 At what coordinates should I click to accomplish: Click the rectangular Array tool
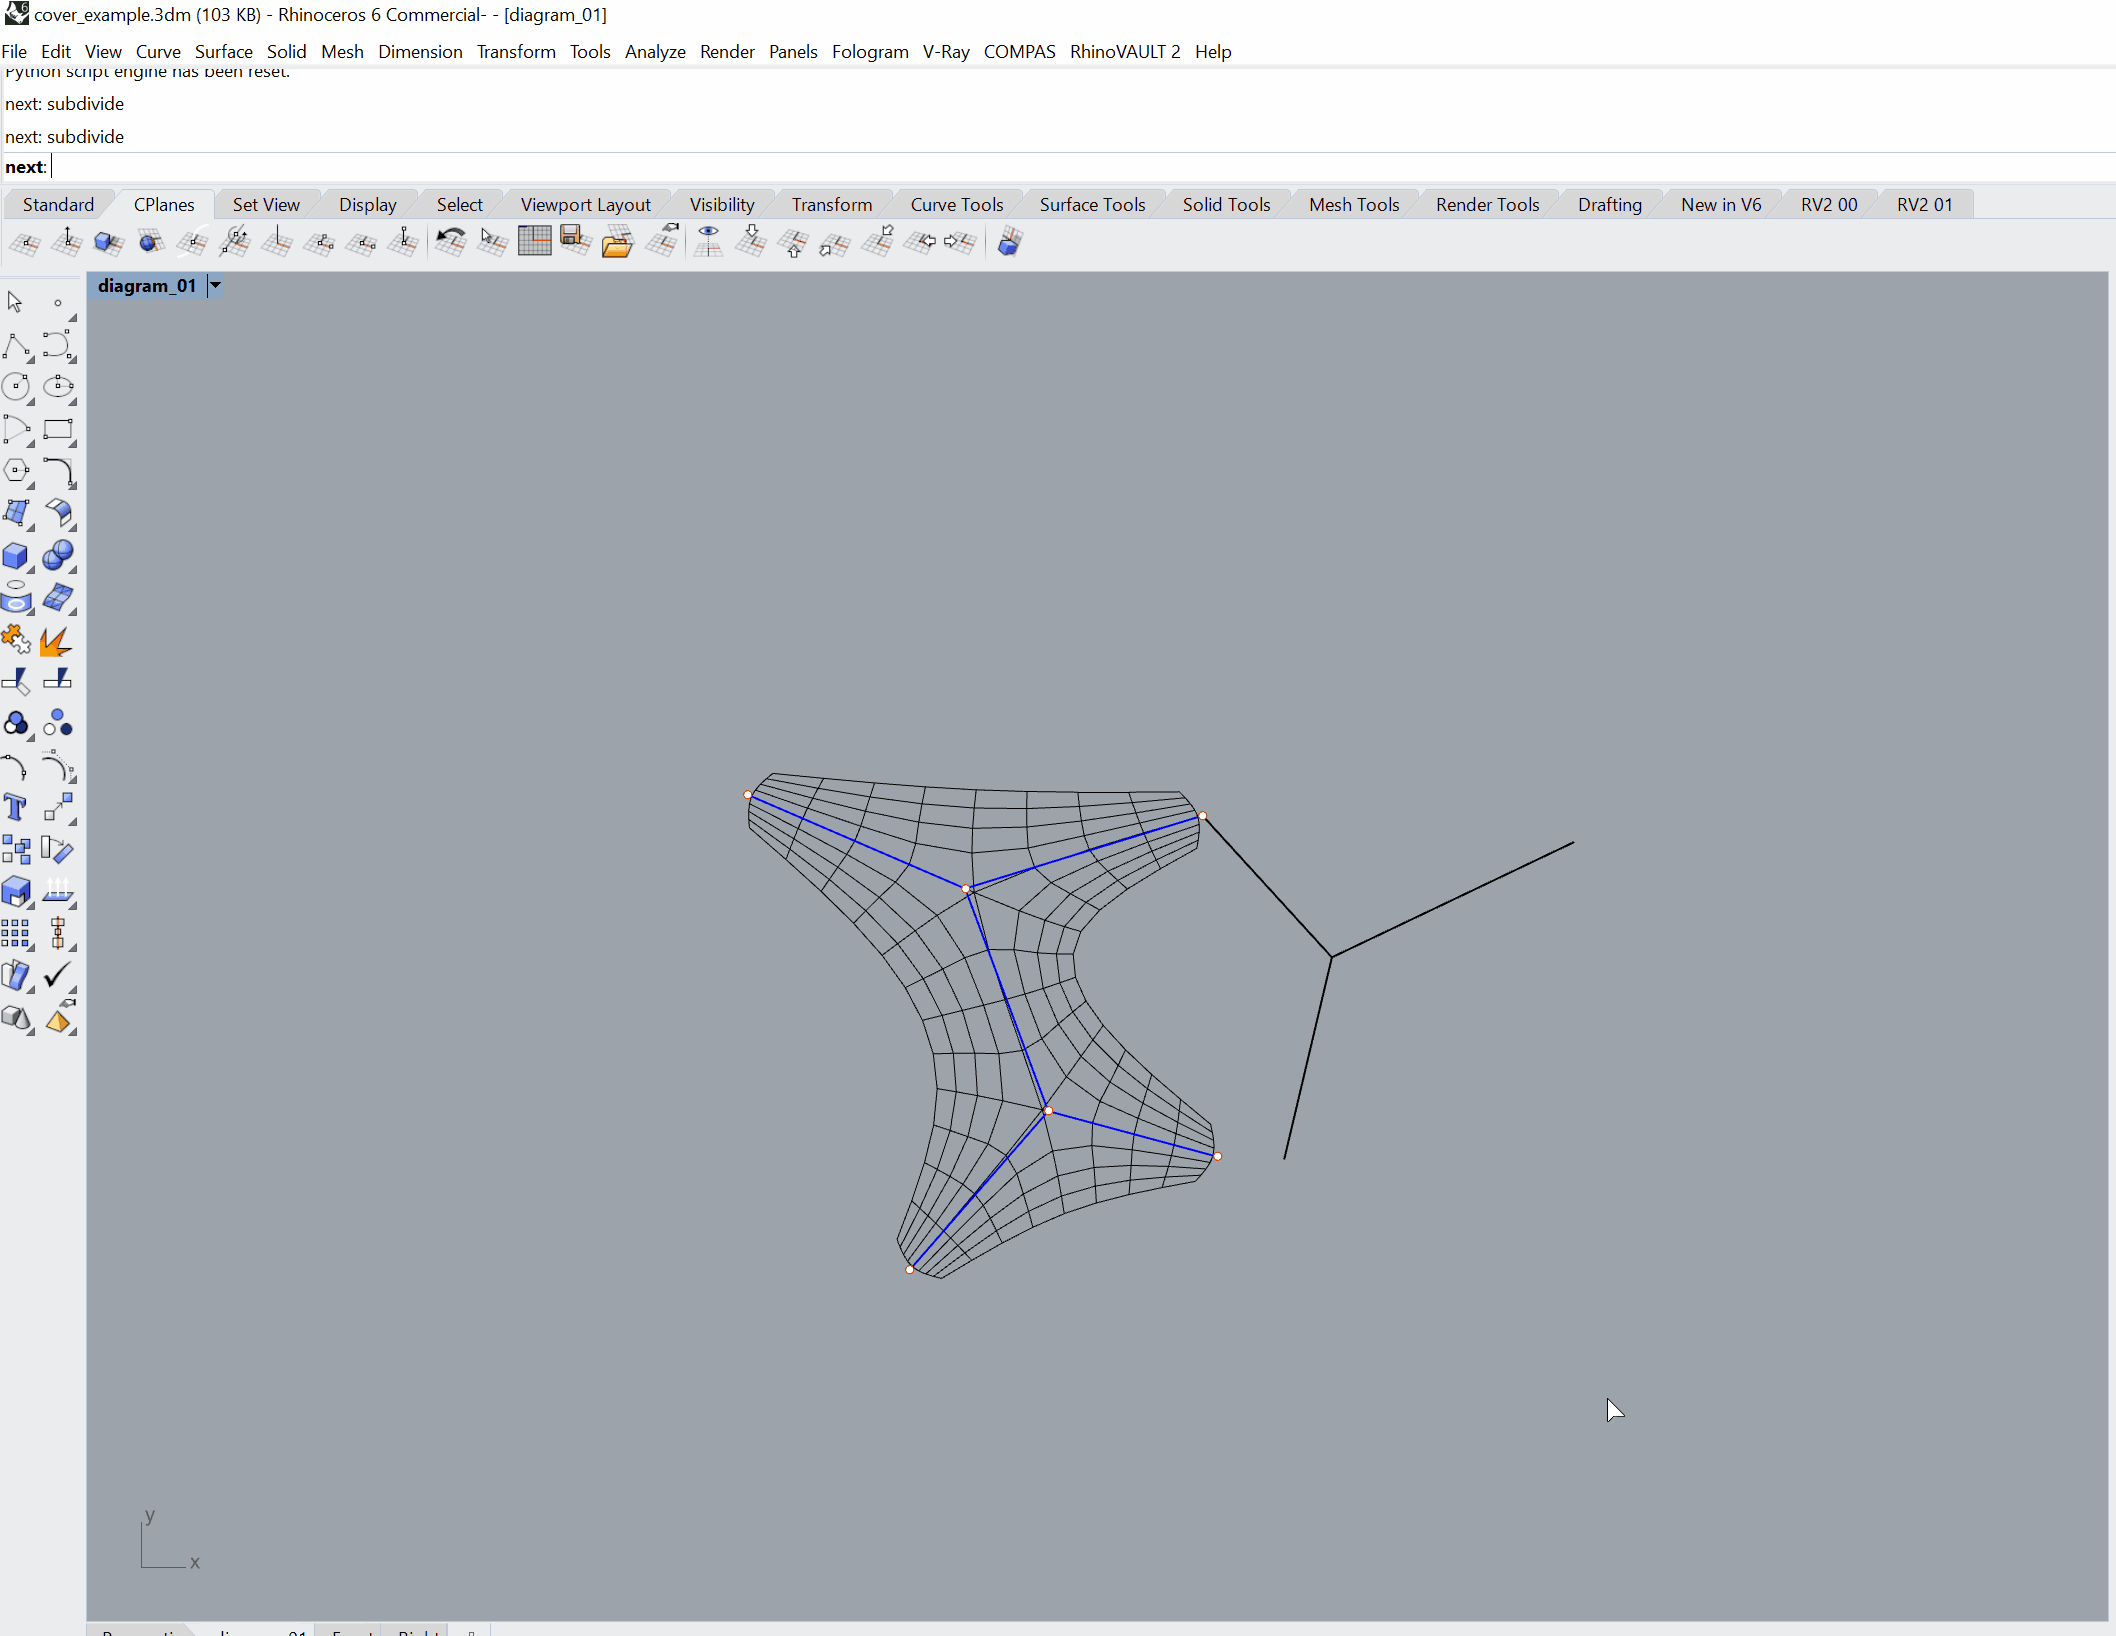tap(16, 933)
